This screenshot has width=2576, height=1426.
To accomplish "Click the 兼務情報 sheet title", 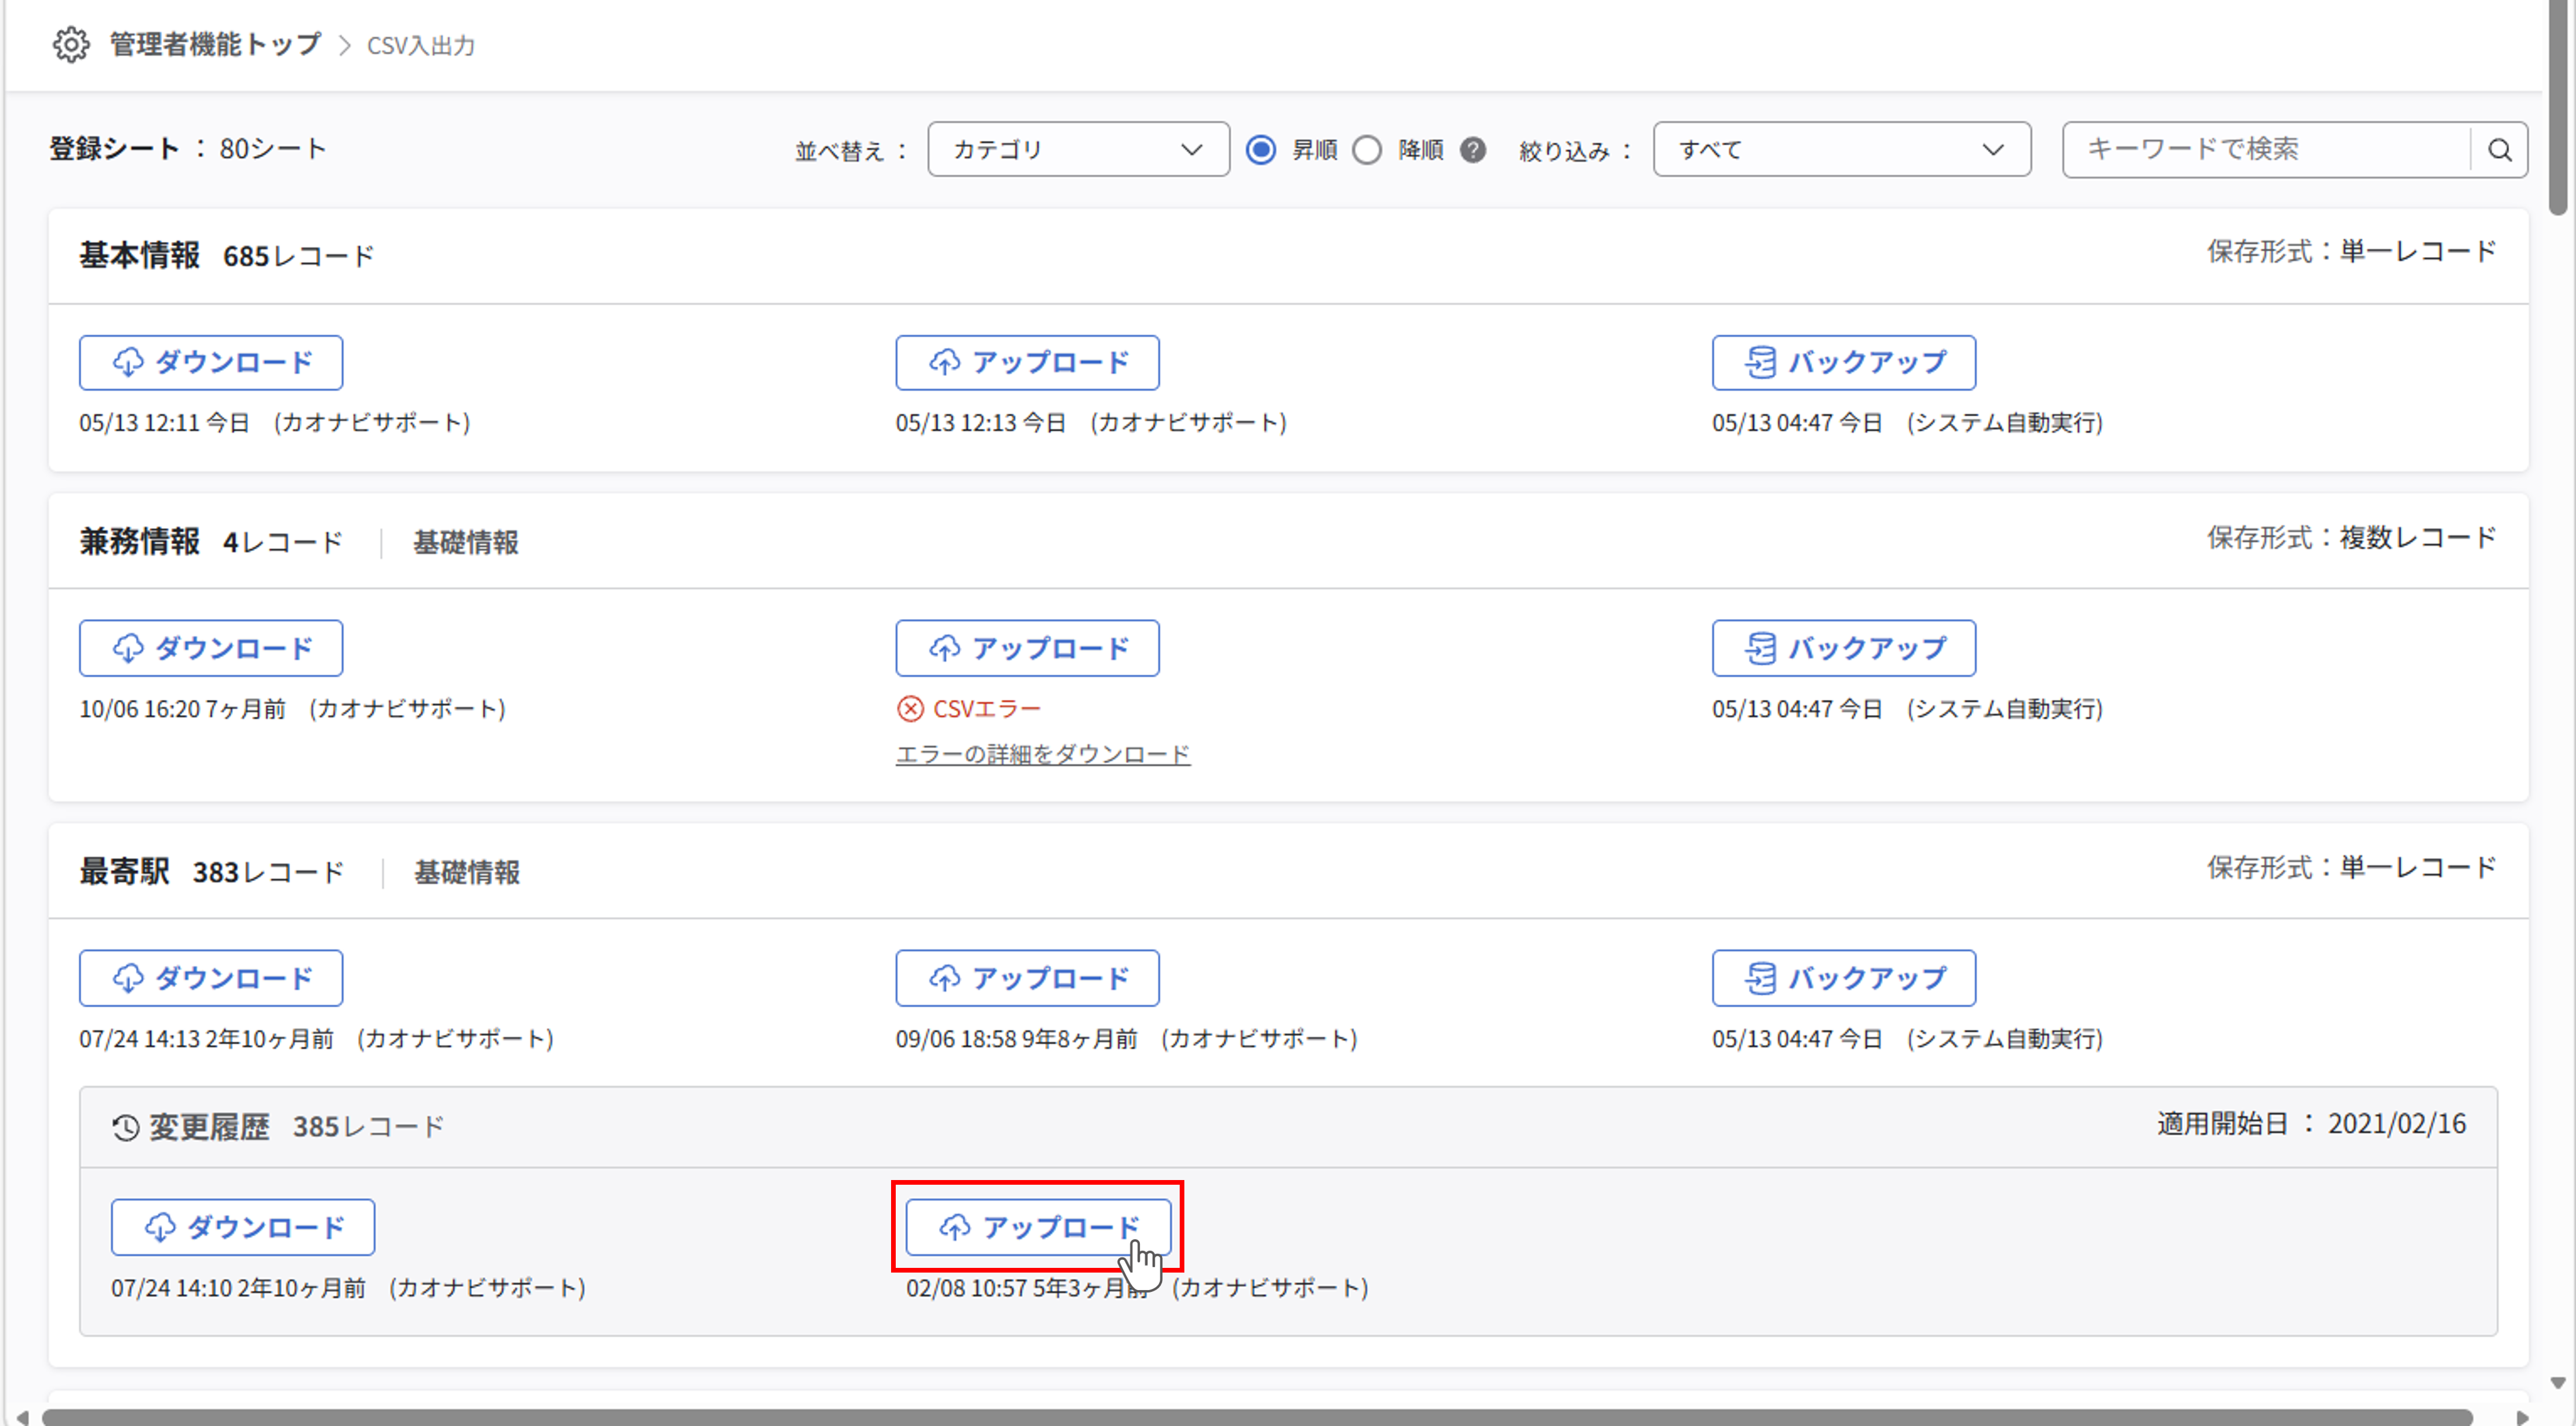I will pyautogui.click(x=140, y=542).
